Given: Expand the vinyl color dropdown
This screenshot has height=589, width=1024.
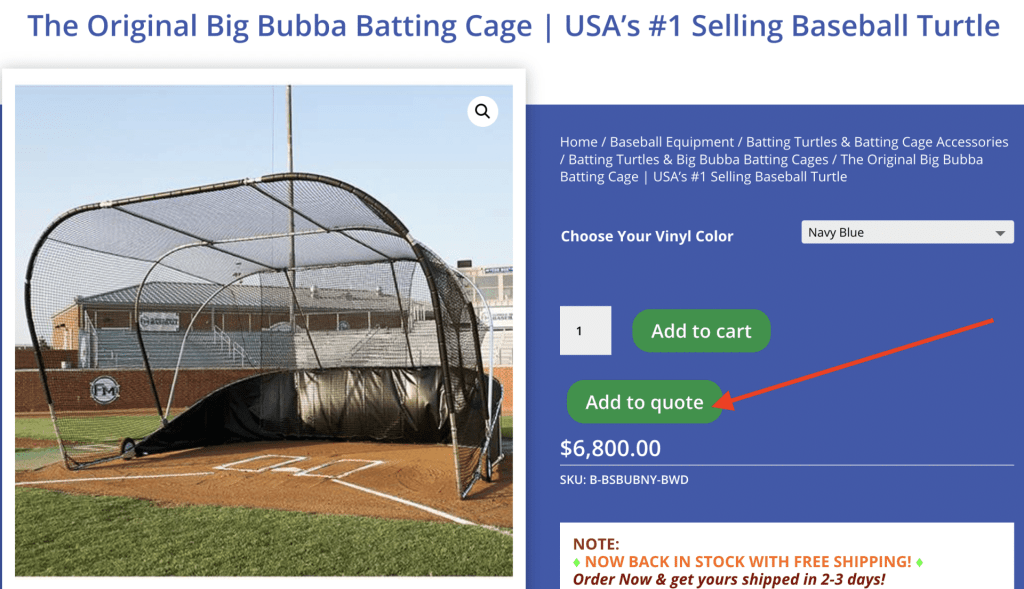Looking at the screenshot, I should pos(906,231).
